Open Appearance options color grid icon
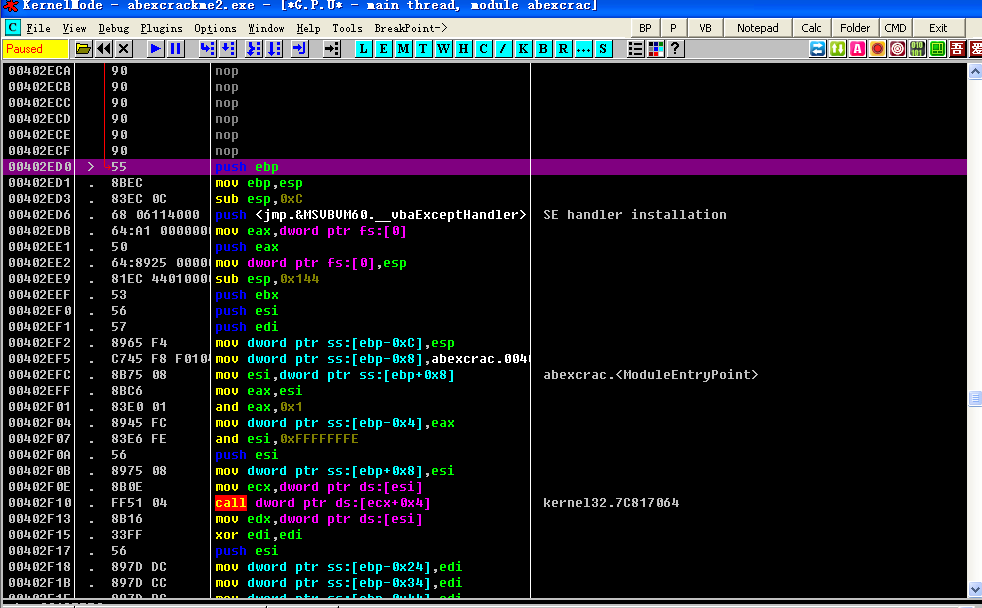The height and width of the screenshot is (608, 982). 656,49
